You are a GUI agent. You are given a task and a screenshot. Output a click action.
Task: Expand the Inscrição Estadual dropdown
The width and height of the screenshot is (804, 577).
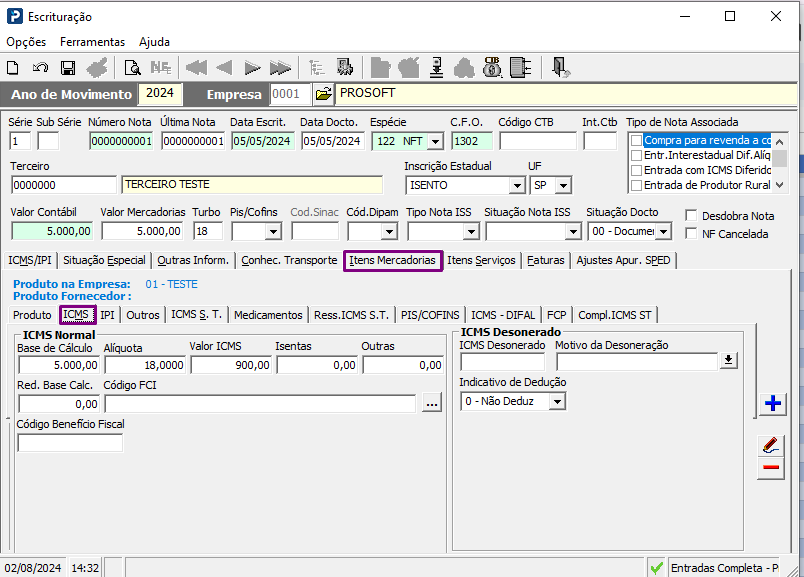[517, 186]
